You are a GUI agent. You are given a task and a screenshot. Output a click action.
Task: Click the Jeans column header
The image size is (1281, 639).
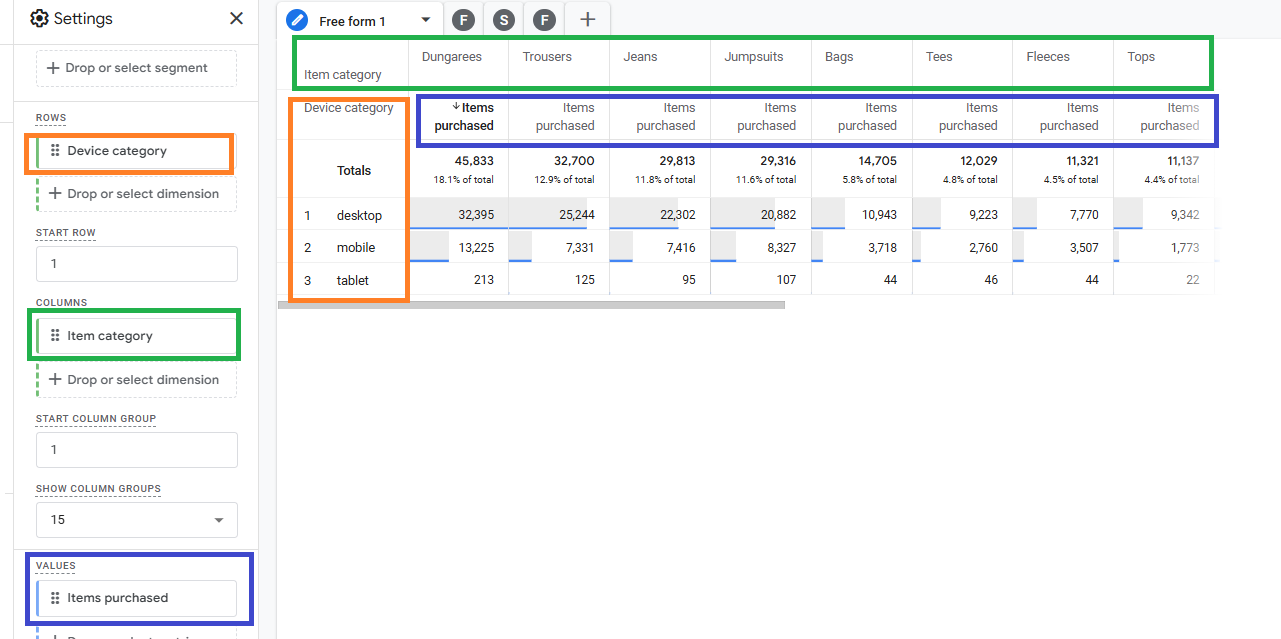(640, 57)
